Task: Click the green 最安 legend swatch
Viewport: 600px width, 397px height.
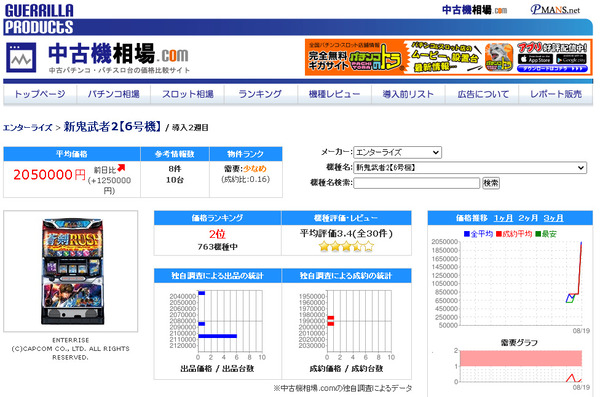Action: pos(538,234)
